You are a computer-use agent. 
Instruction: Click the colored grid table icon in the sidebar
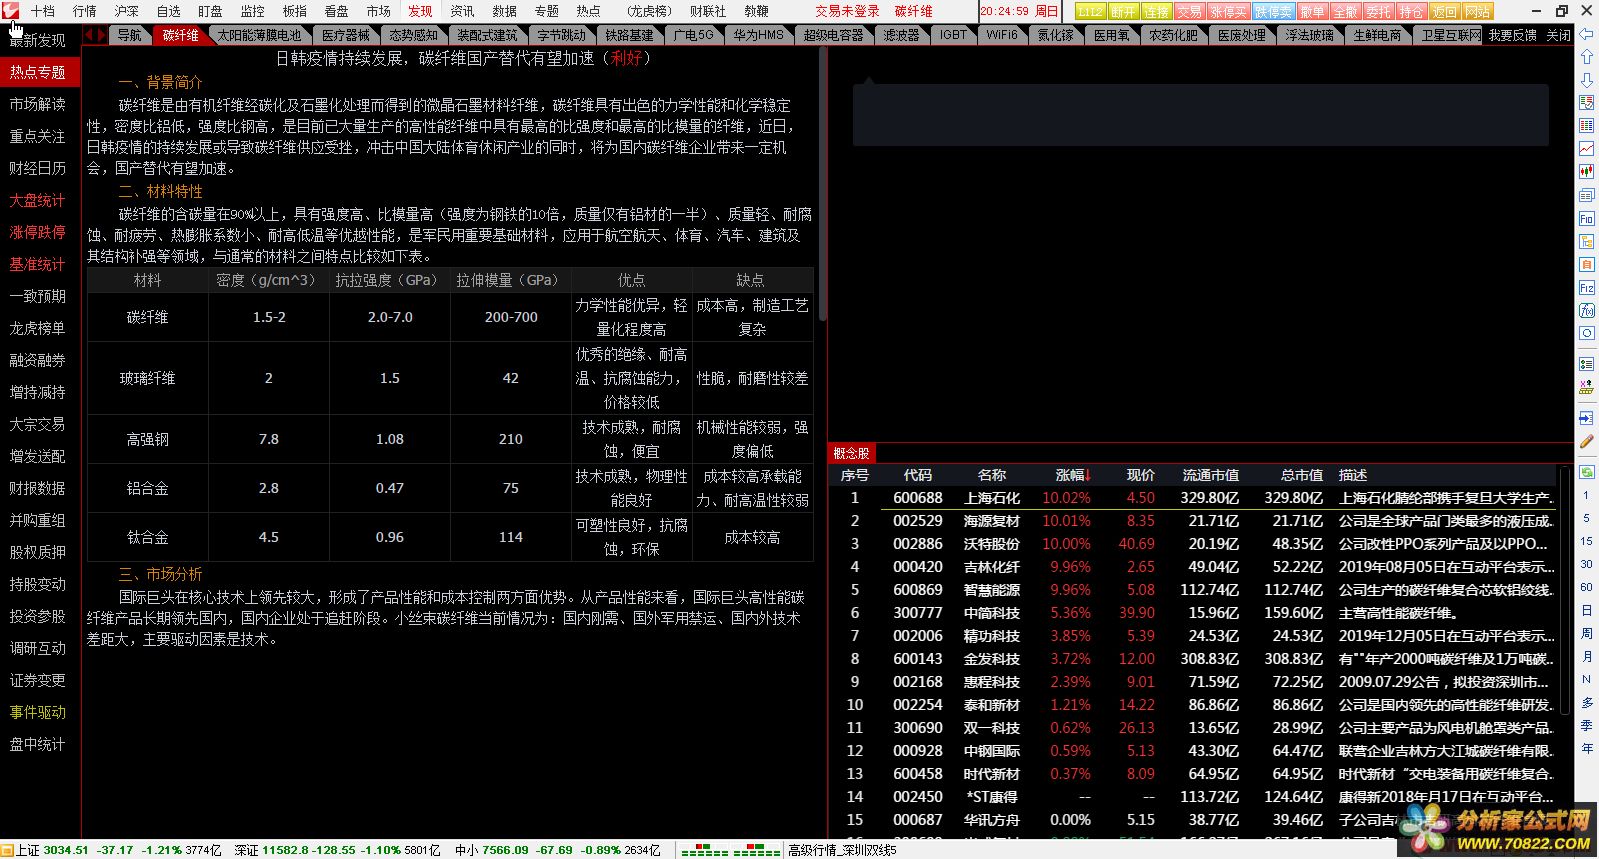point(1586,125)
